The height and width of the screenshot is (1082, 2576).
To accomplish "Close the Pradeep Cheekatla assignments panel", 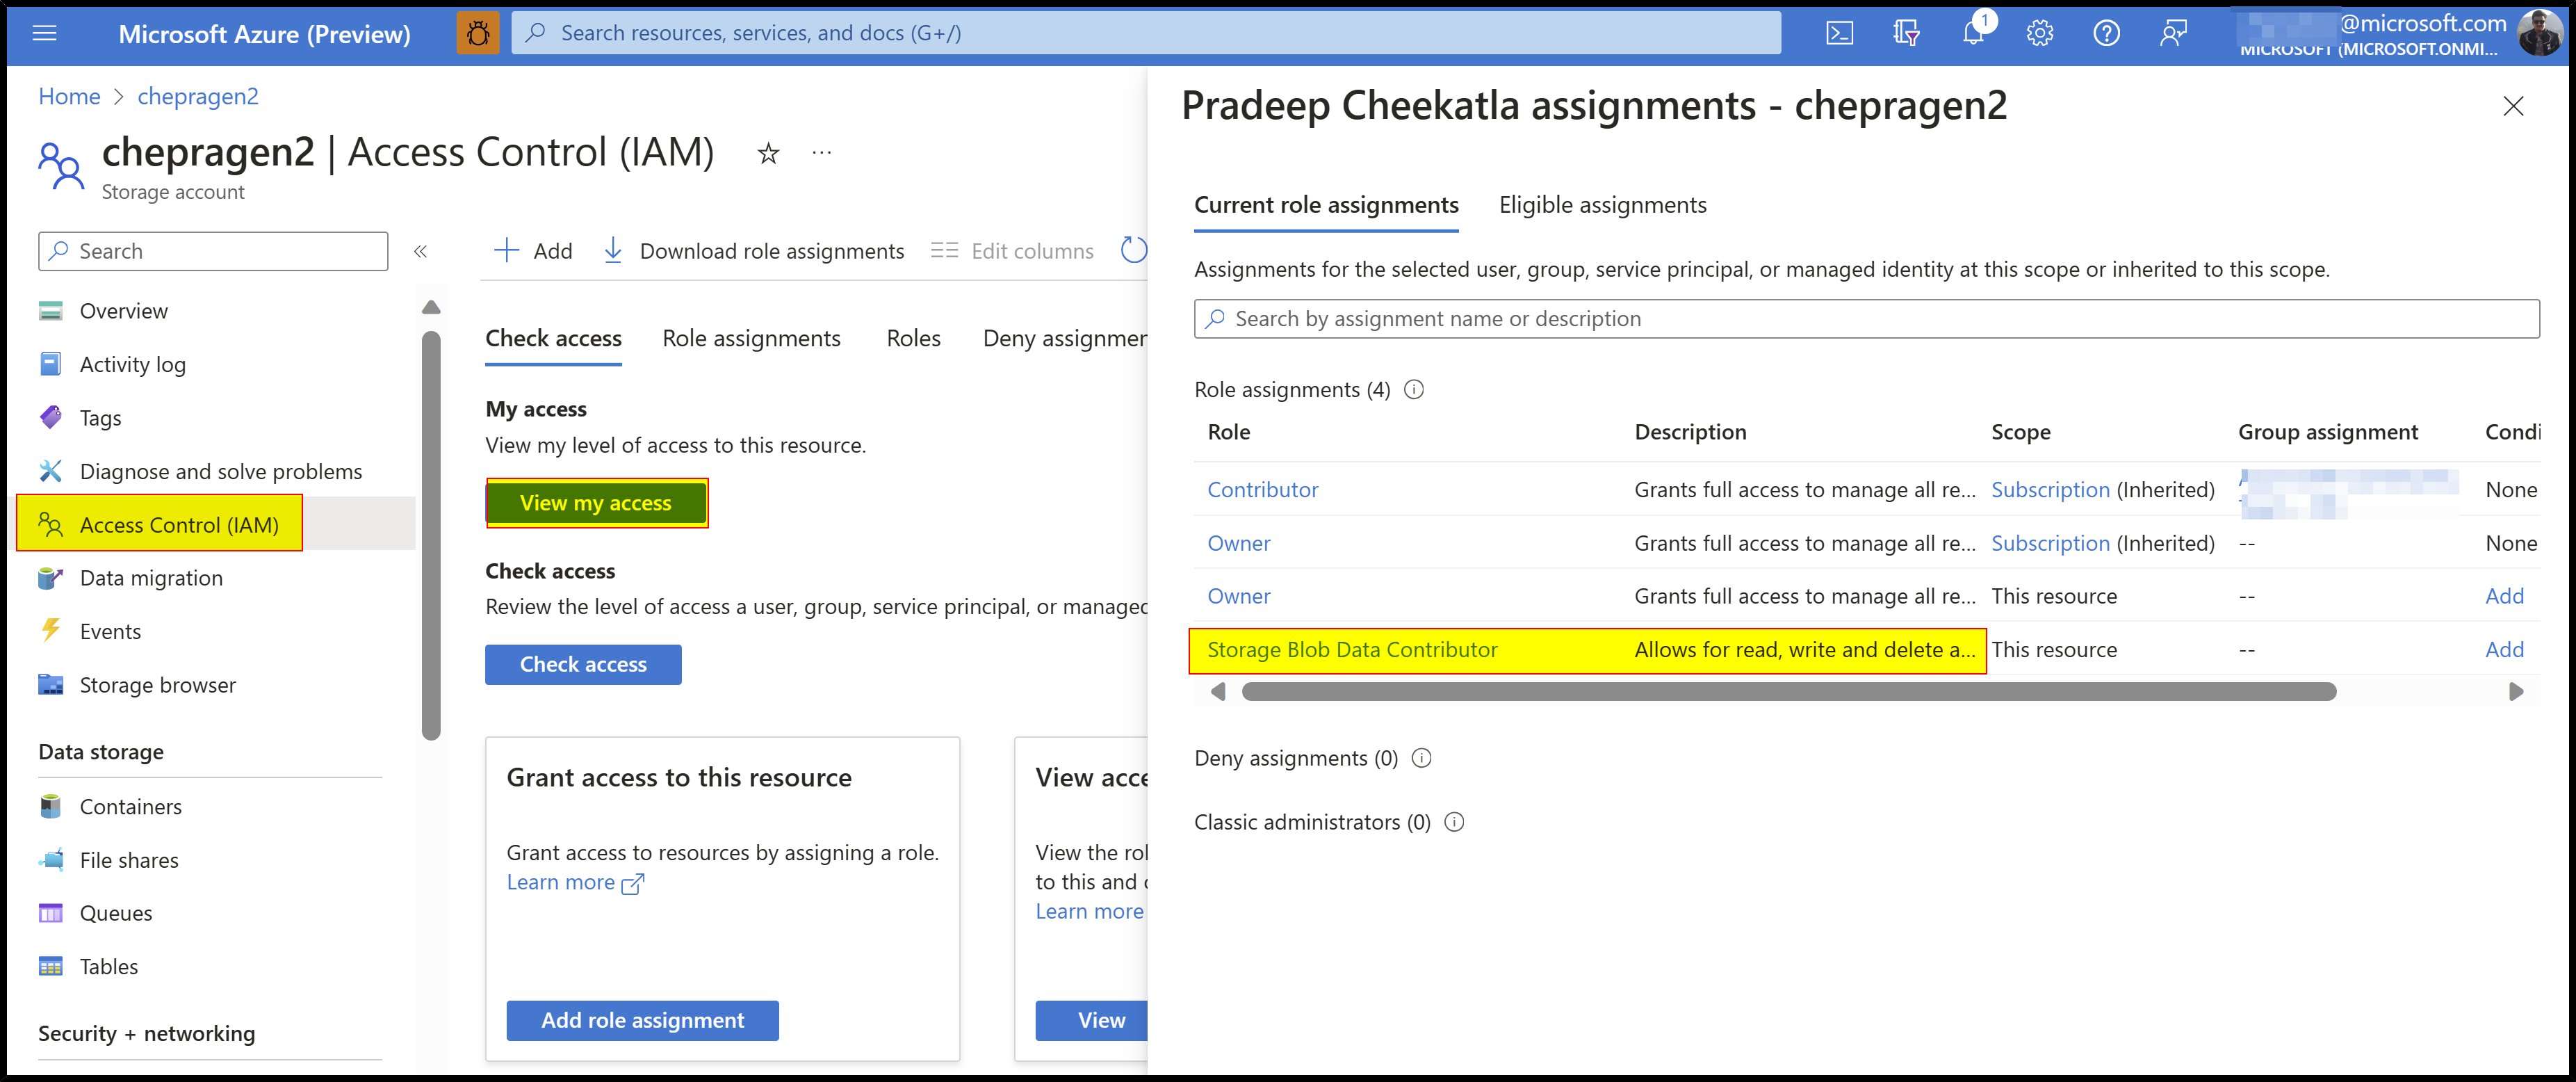I will (x=2513, y=106).
